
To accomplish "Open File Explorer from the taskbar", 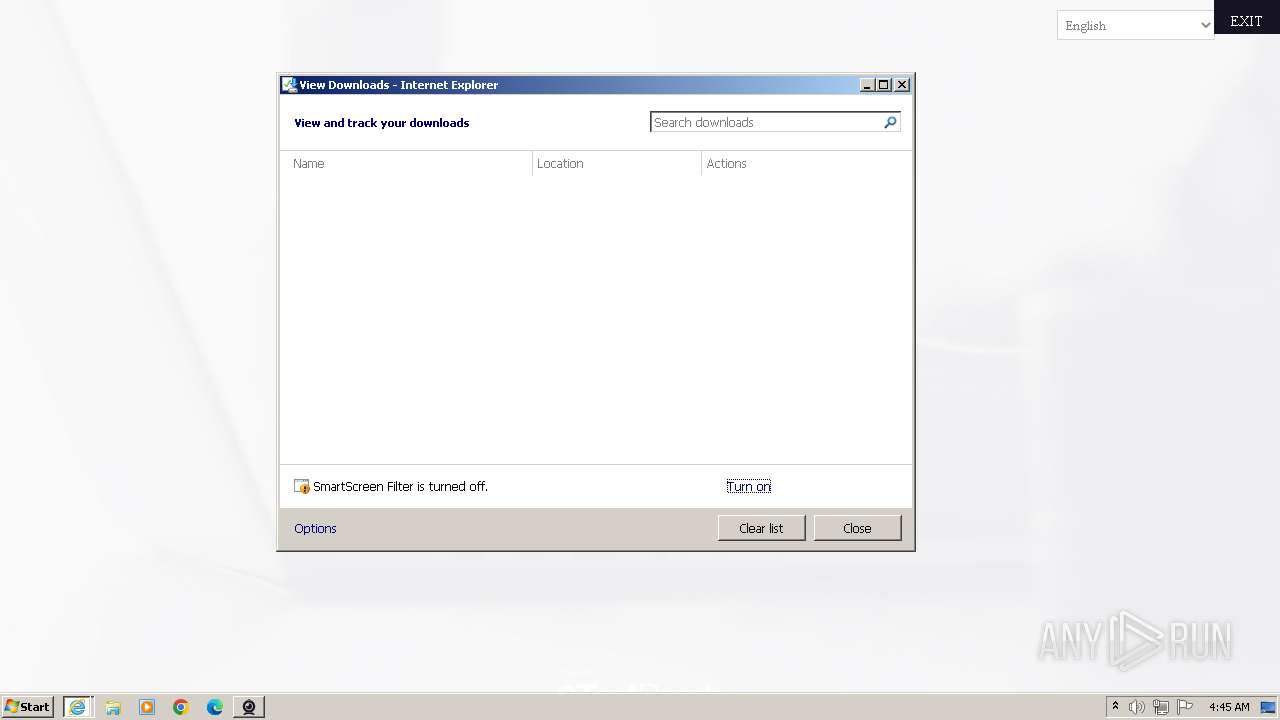I will point(113,707).
